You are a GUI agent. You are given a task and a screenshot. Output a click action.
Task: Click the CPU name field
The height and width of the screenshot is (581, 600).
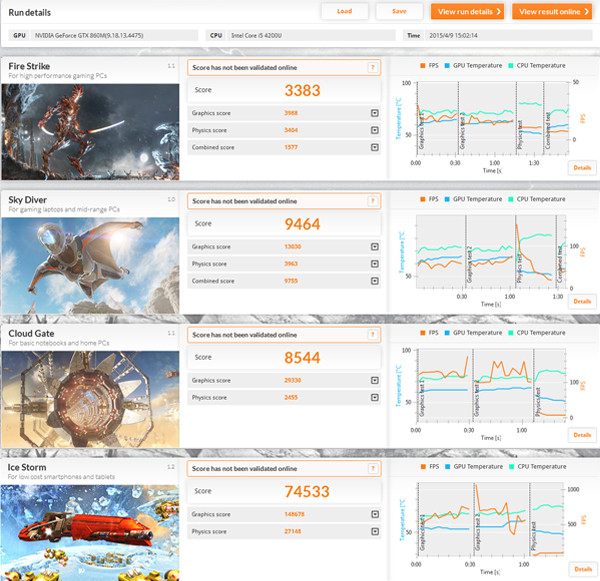pyautogui.click(x=311, y=35)
